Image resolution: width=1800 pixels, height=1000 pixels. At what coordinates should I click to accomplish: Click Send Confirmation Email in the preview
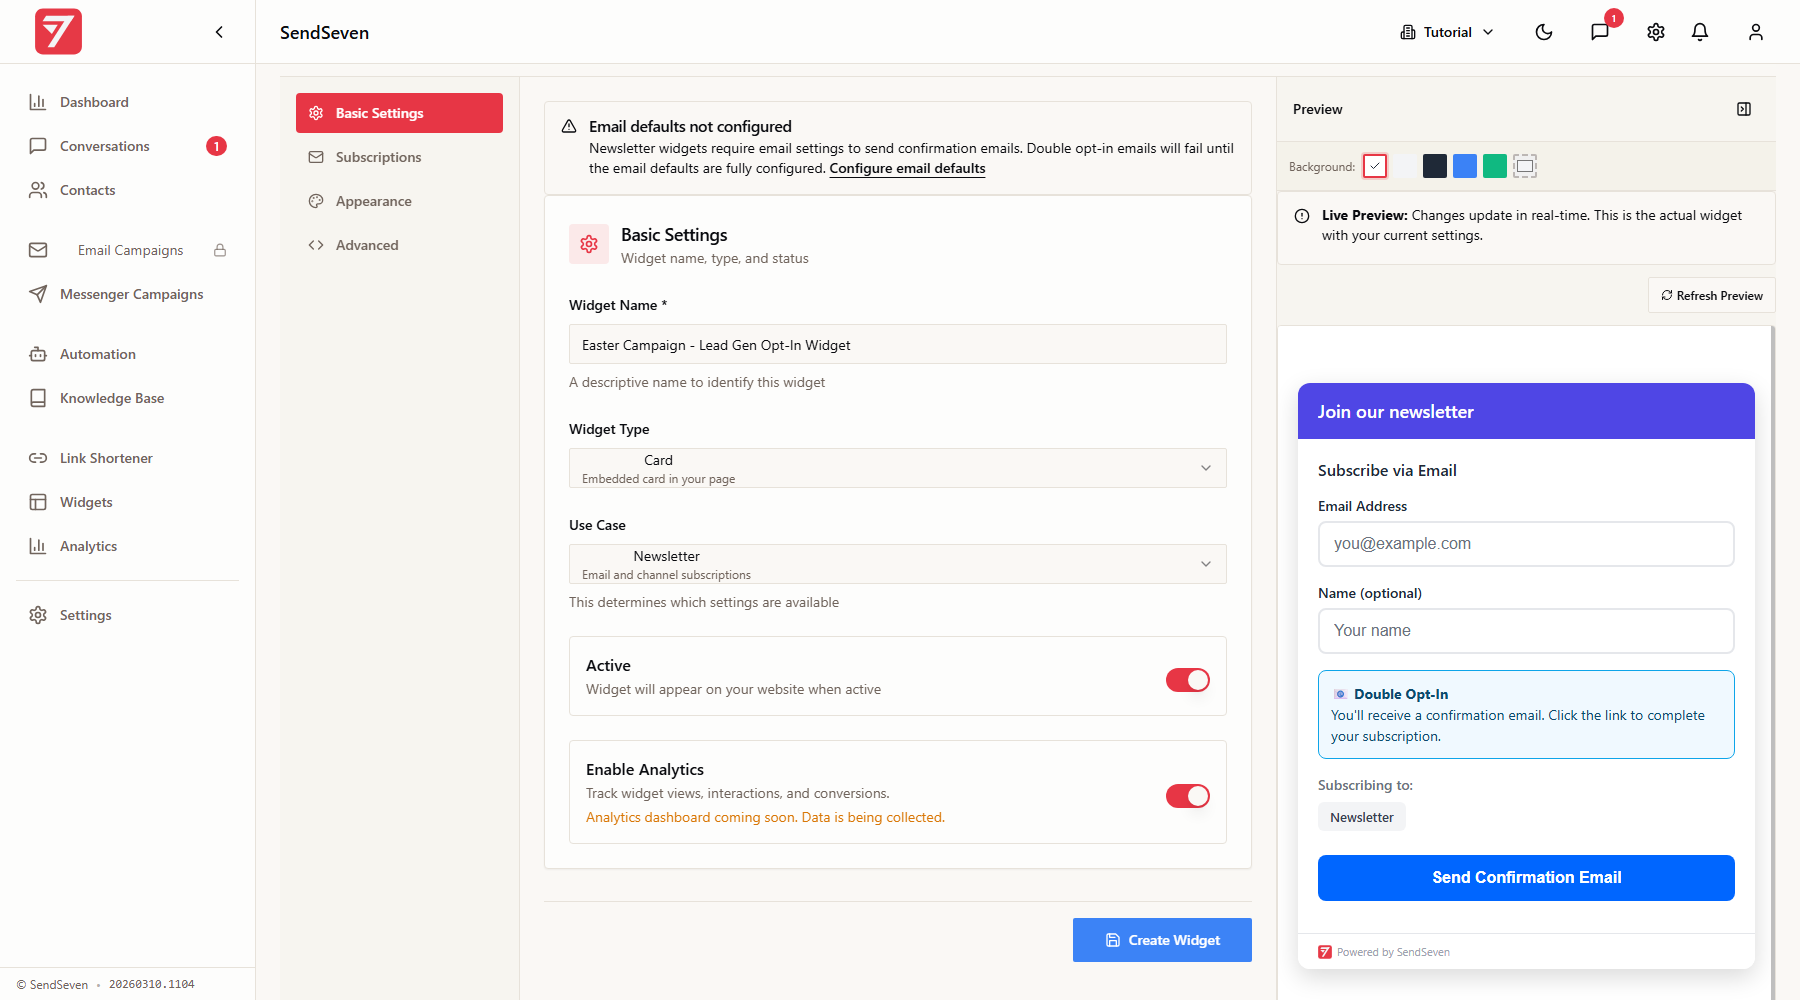click(1526, 878)
